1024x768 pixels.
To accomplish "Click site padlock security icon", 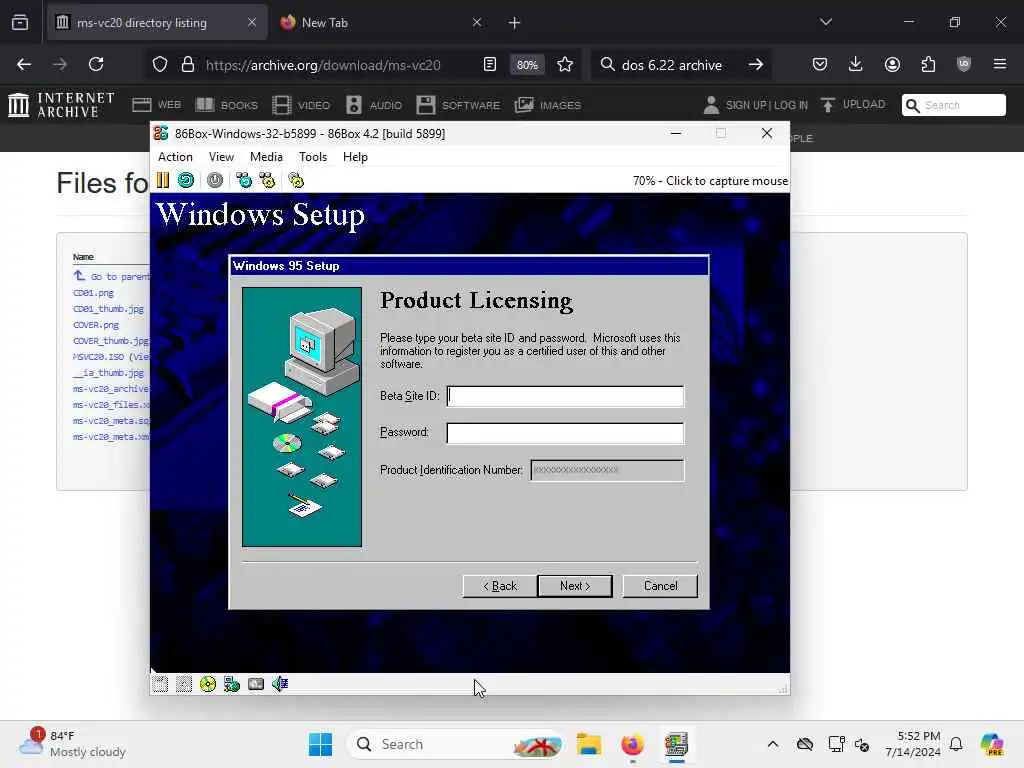I will point(188,64).
